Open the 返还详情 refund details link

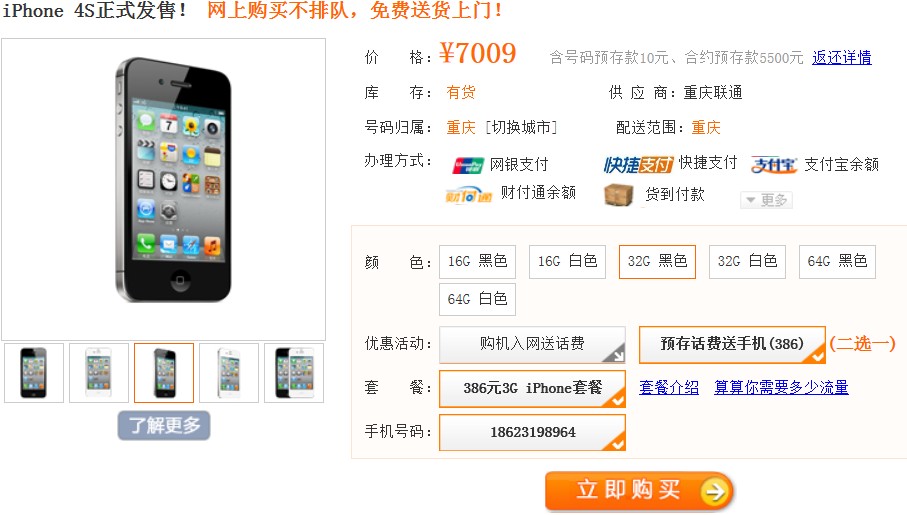pyautogui.click(x=842, y=57)
